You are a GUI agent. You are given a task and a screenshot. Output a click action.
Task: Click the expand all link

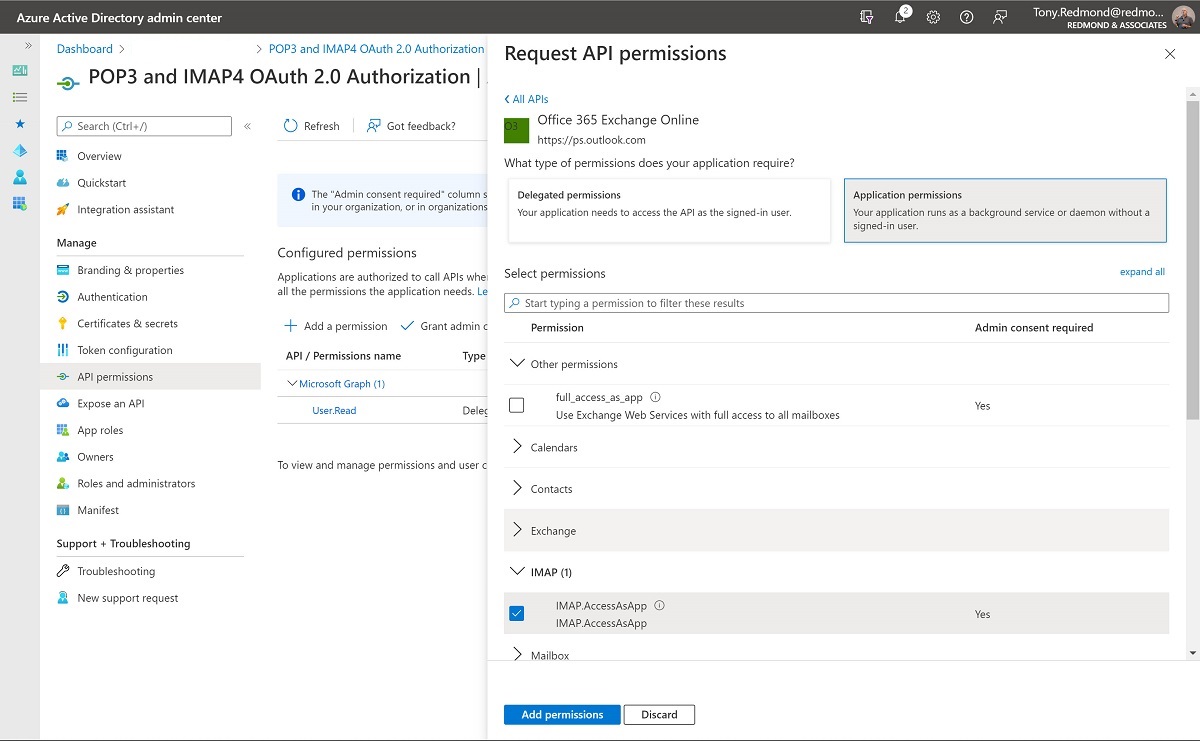1142,272
